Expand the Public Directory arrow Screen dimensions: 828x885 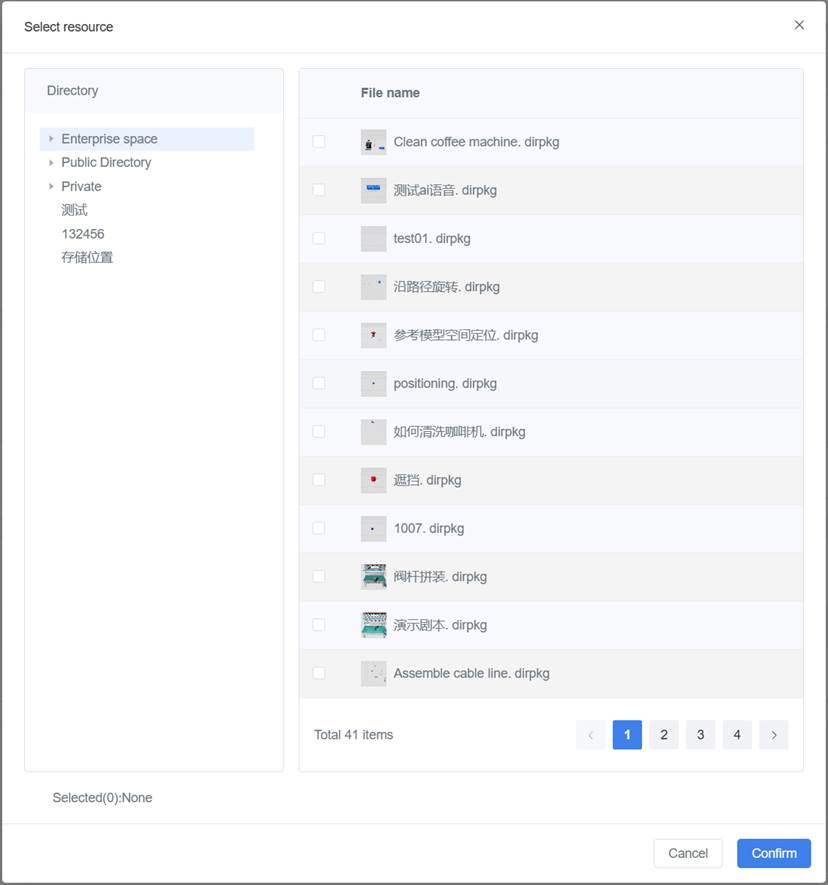pyautogui.click(x=51, y=162)
